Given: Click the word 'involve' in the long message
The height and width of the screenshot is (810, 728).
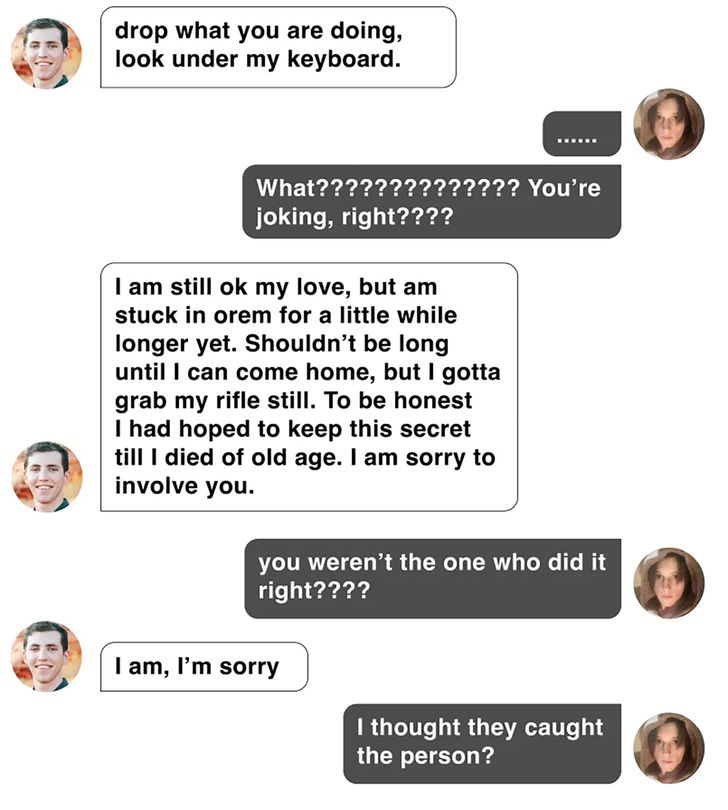Looking at the screenshot, I should [157, 486].
